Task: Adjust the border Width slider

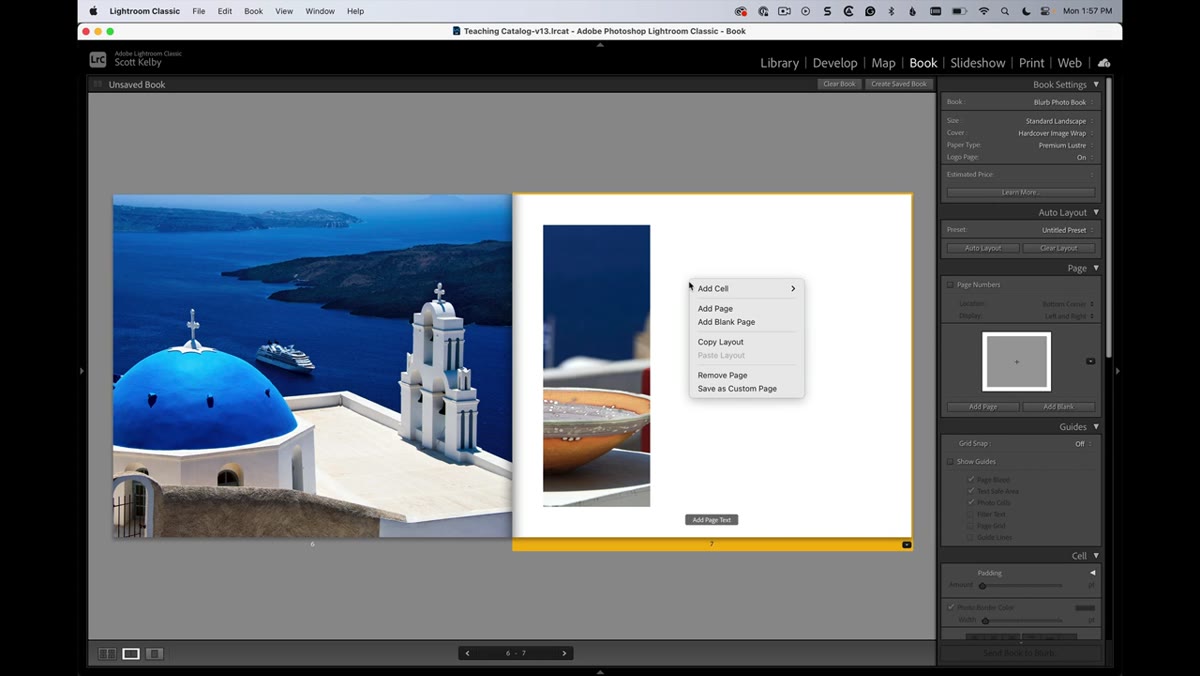Action: [x=985, y=621]
